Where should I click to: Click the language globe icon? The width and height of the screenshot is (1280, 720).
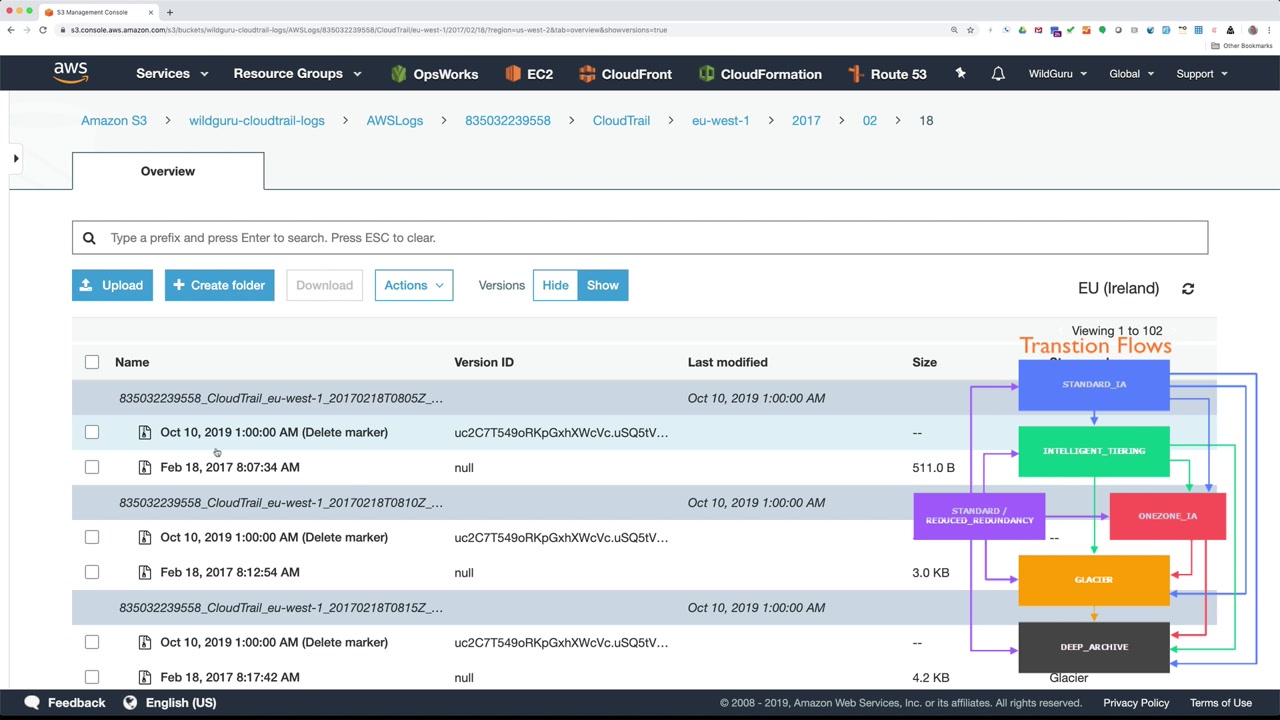[130, 702]
